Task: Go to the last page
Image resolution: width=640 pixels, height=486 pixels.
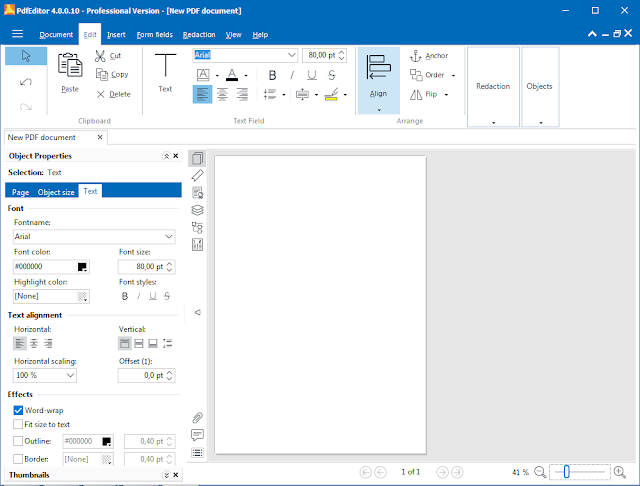Action: pos(457,472)
